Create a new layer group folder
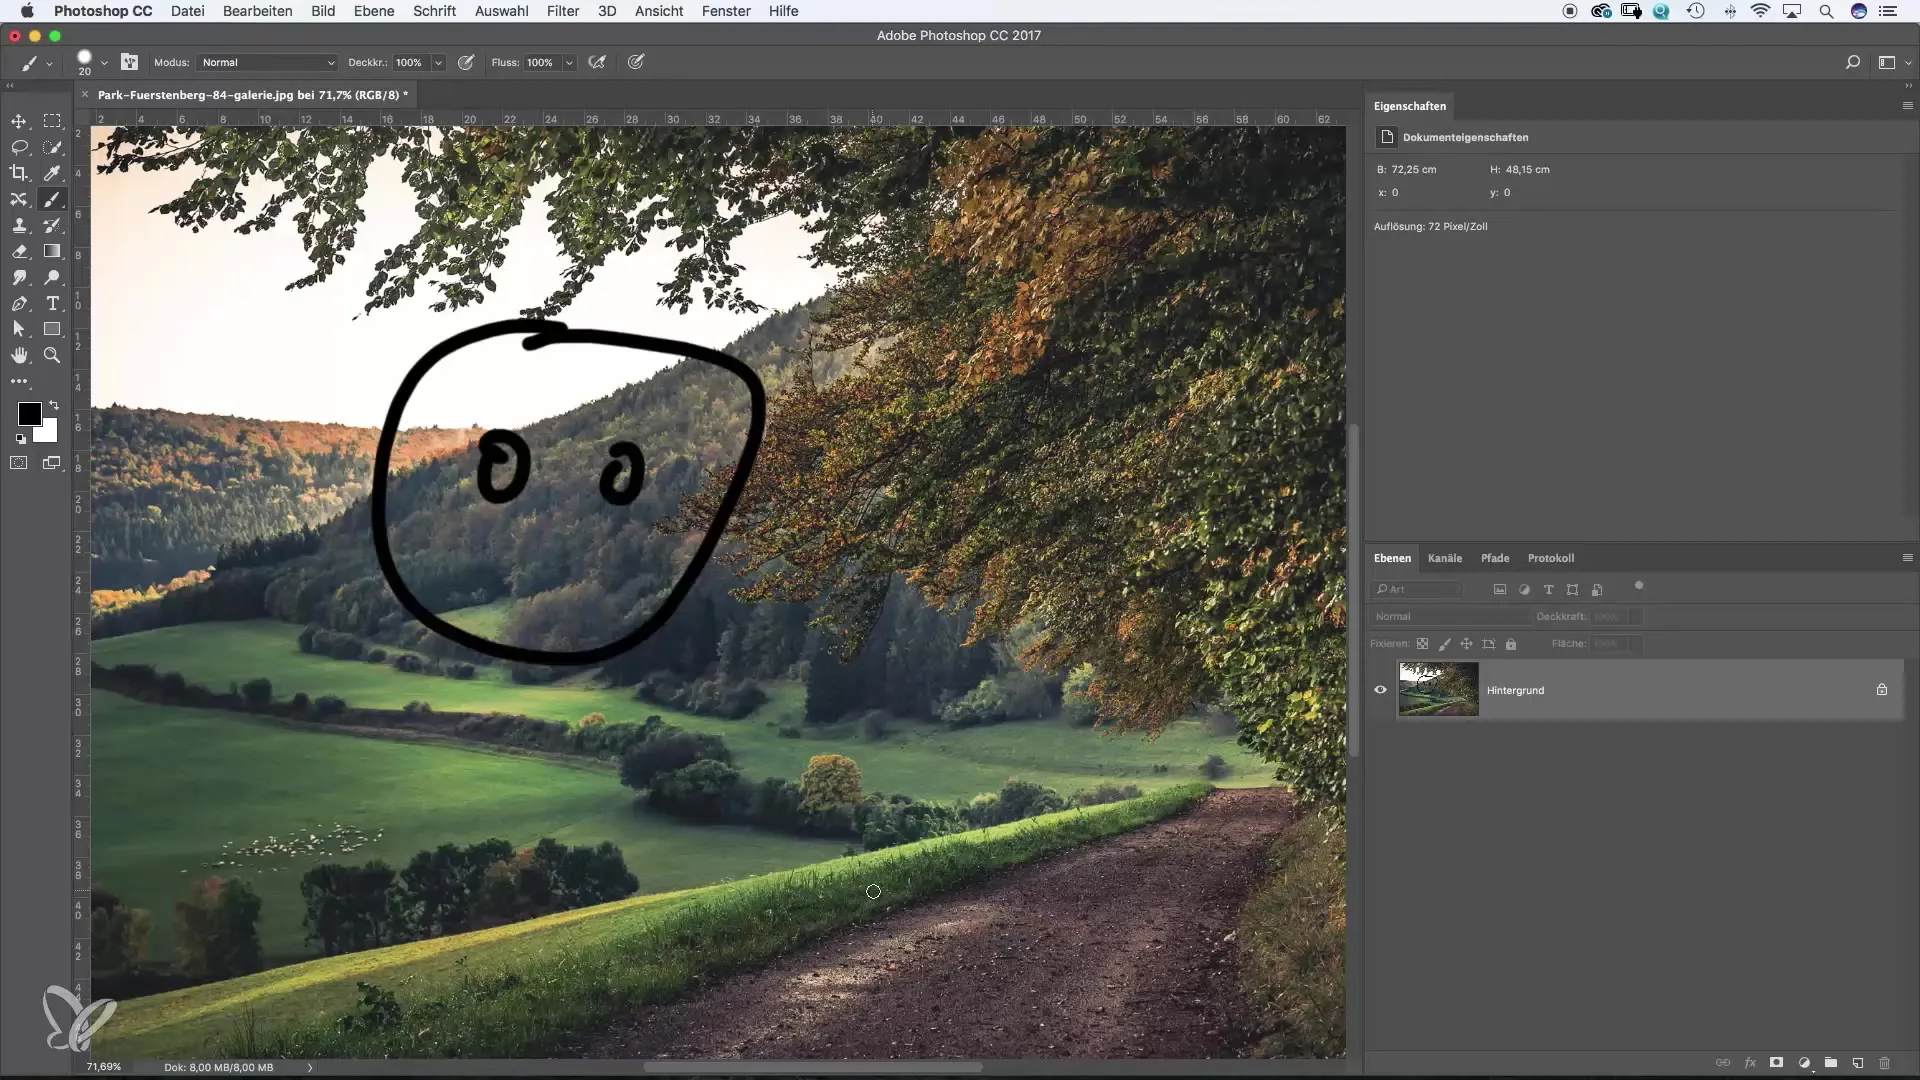Image resolution: width=1920 pixels, height=1080 pixels. point(1830,1063)
